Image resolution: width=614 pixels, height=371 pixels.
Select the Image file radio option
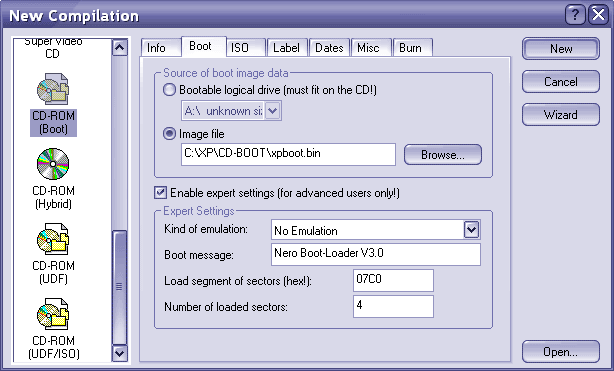coord(169,134)
